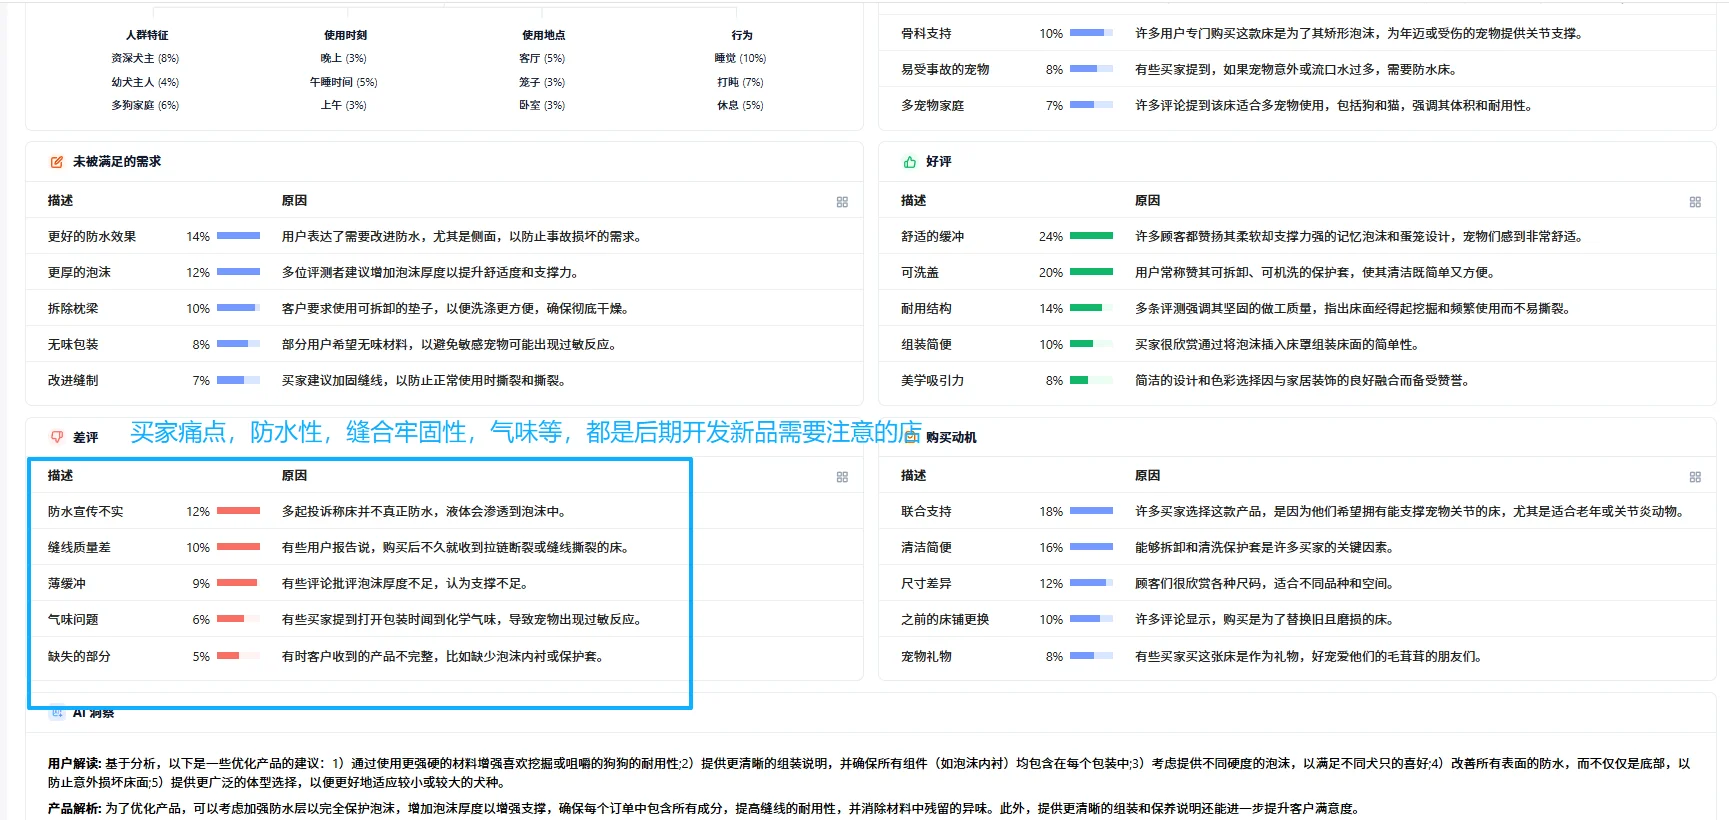Select the 无味包装 row
Image resolution: width=1729 pixels, height=820 pixels.
pos(444,344)
